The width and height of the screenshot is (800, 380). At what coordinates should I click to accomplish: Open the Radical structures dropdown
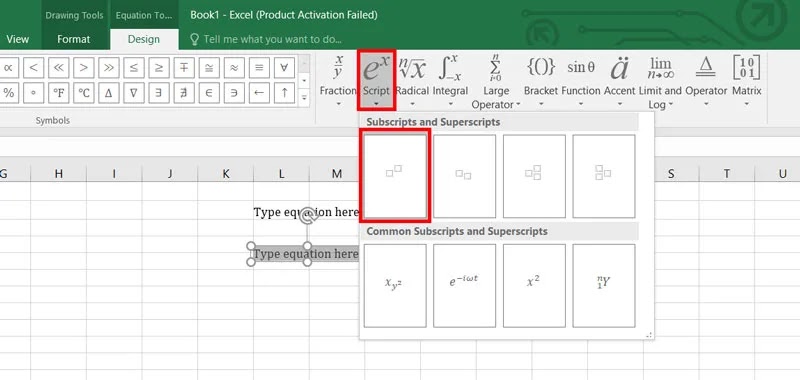[412, 81]
